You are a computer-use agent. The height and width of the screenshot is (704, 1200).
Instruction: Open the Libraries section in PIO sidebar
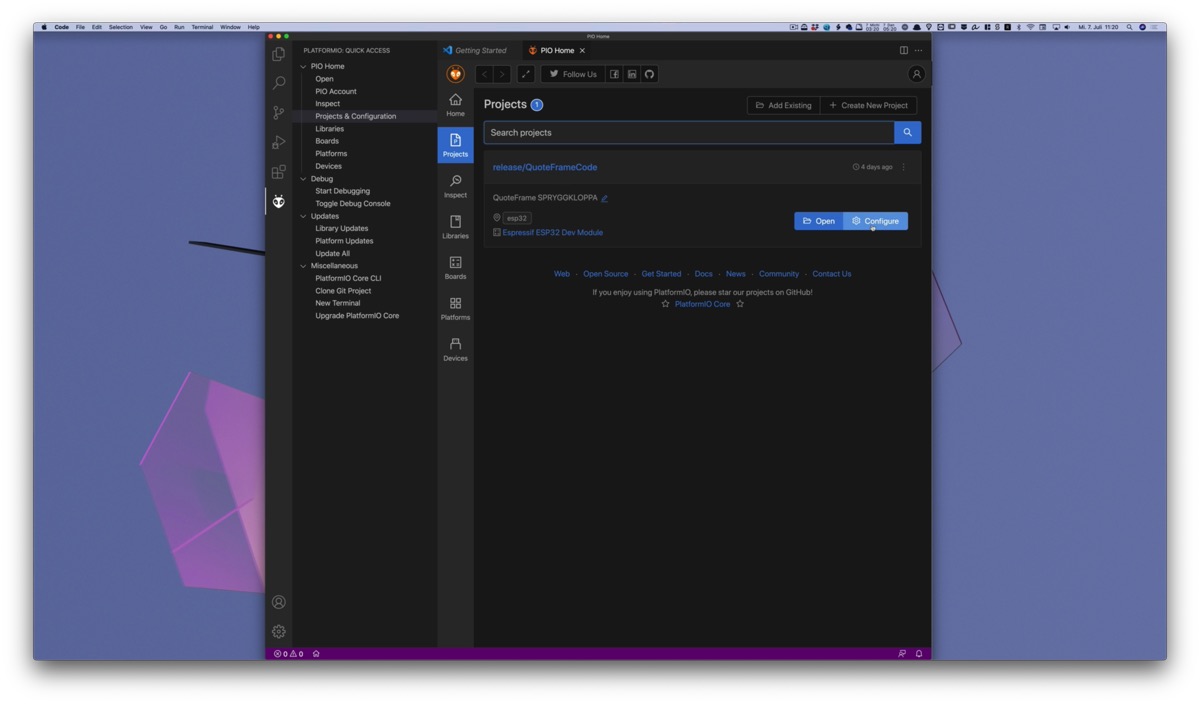pos(455,227)
